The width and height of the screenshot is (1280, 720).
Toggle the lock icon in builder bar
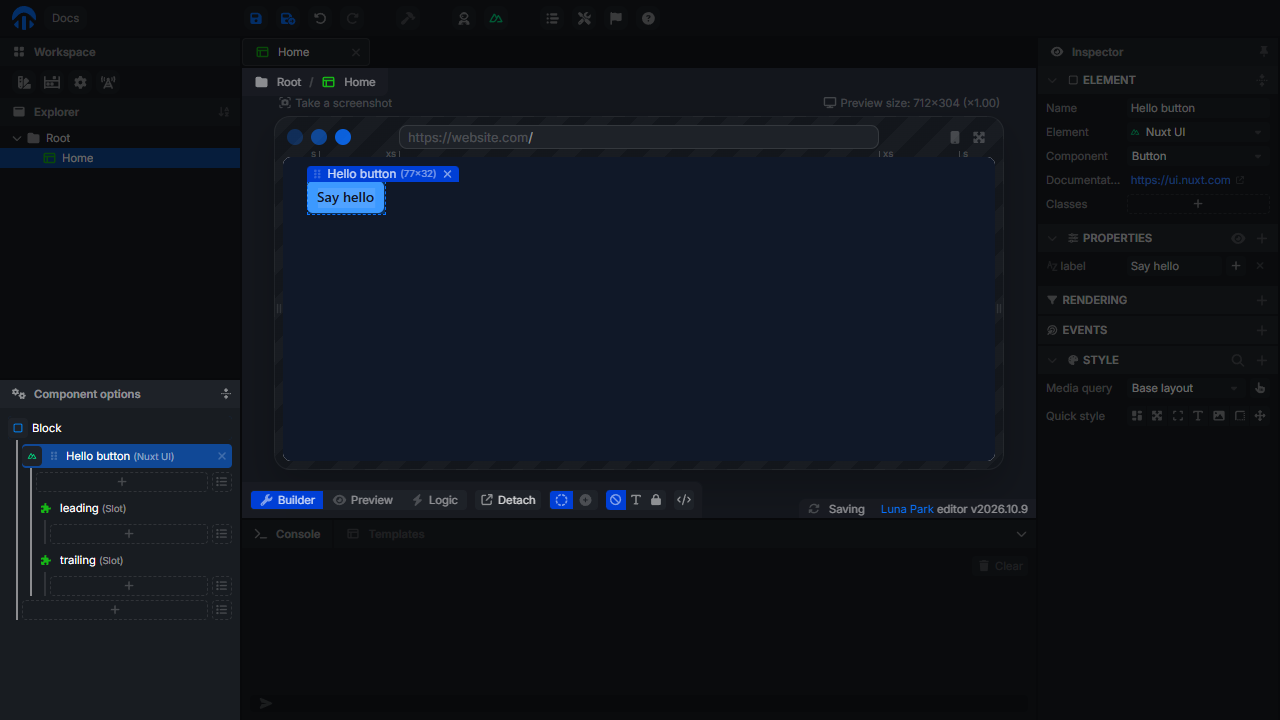pyautogui.click(x=656, y=500)
